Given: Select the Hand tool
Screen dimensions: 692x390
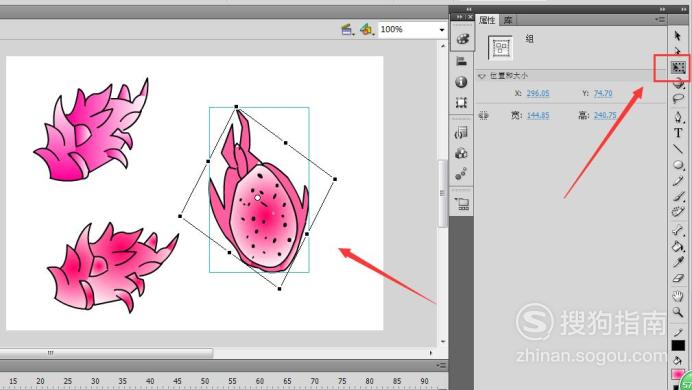Looking at the screenshot, I should (678, 296).
